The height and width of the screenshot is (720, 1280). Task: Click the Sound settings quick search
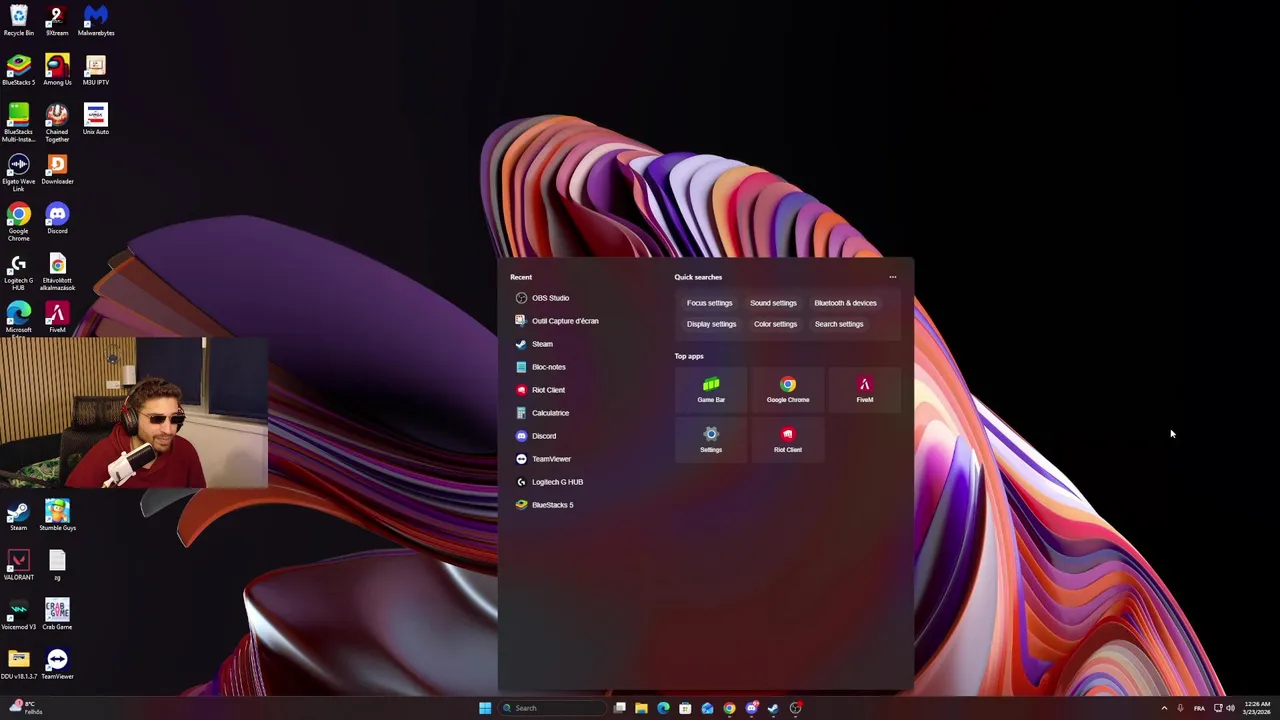pos(773,303)
